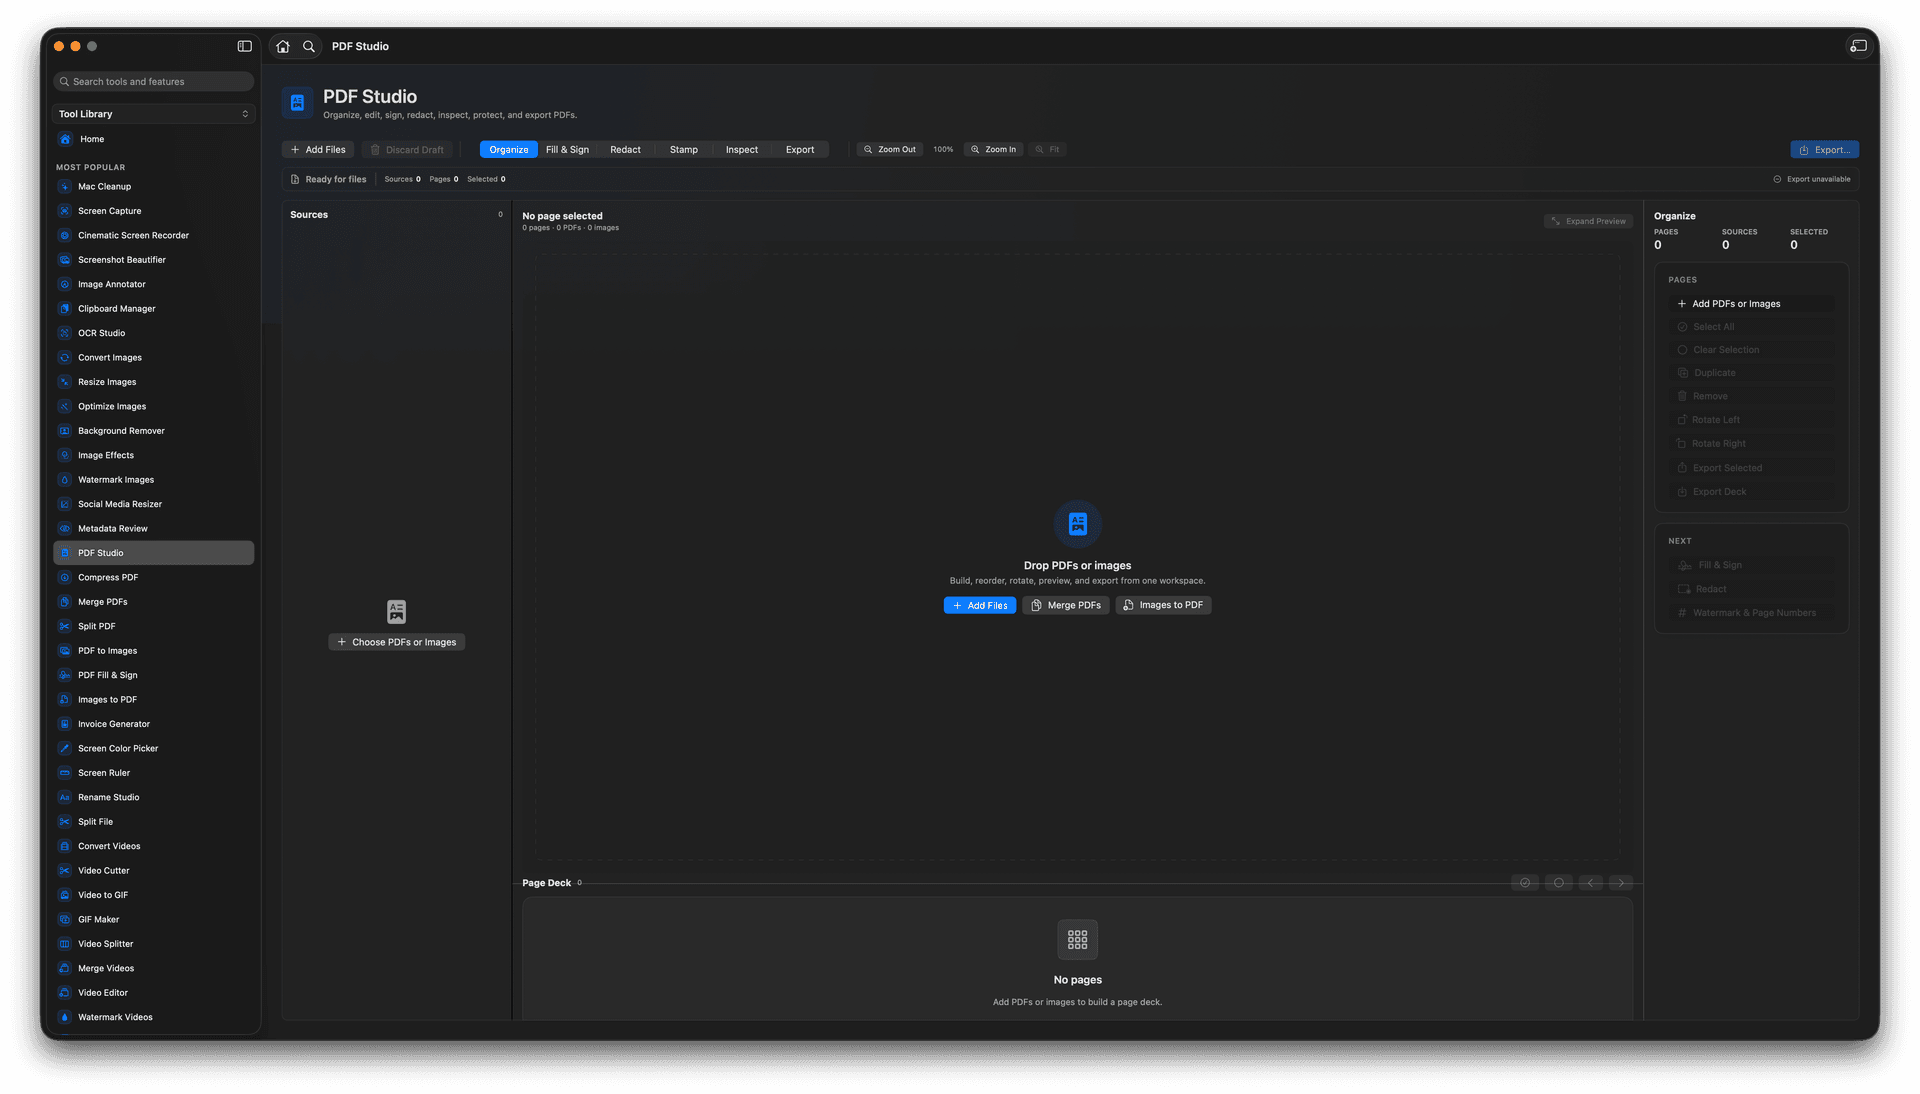The image size is (1920, 1094).
Task: Click the Zoom Out button
Action: tap(889, 149)
